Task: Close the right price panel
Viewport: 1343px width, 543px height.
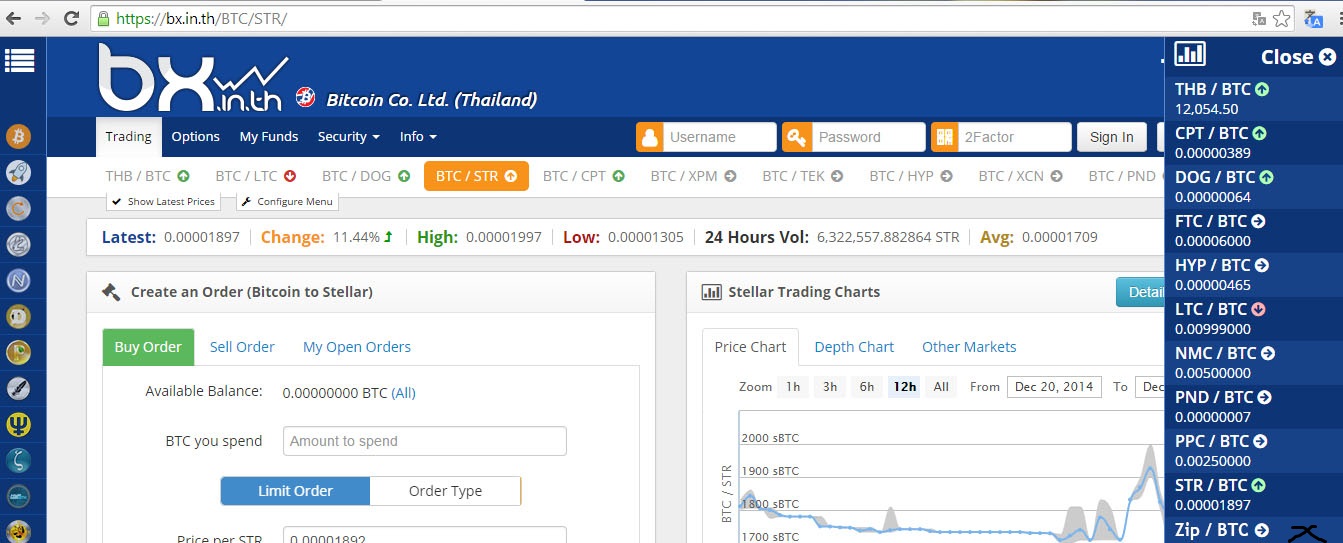Action: [x=1298, y=57]
